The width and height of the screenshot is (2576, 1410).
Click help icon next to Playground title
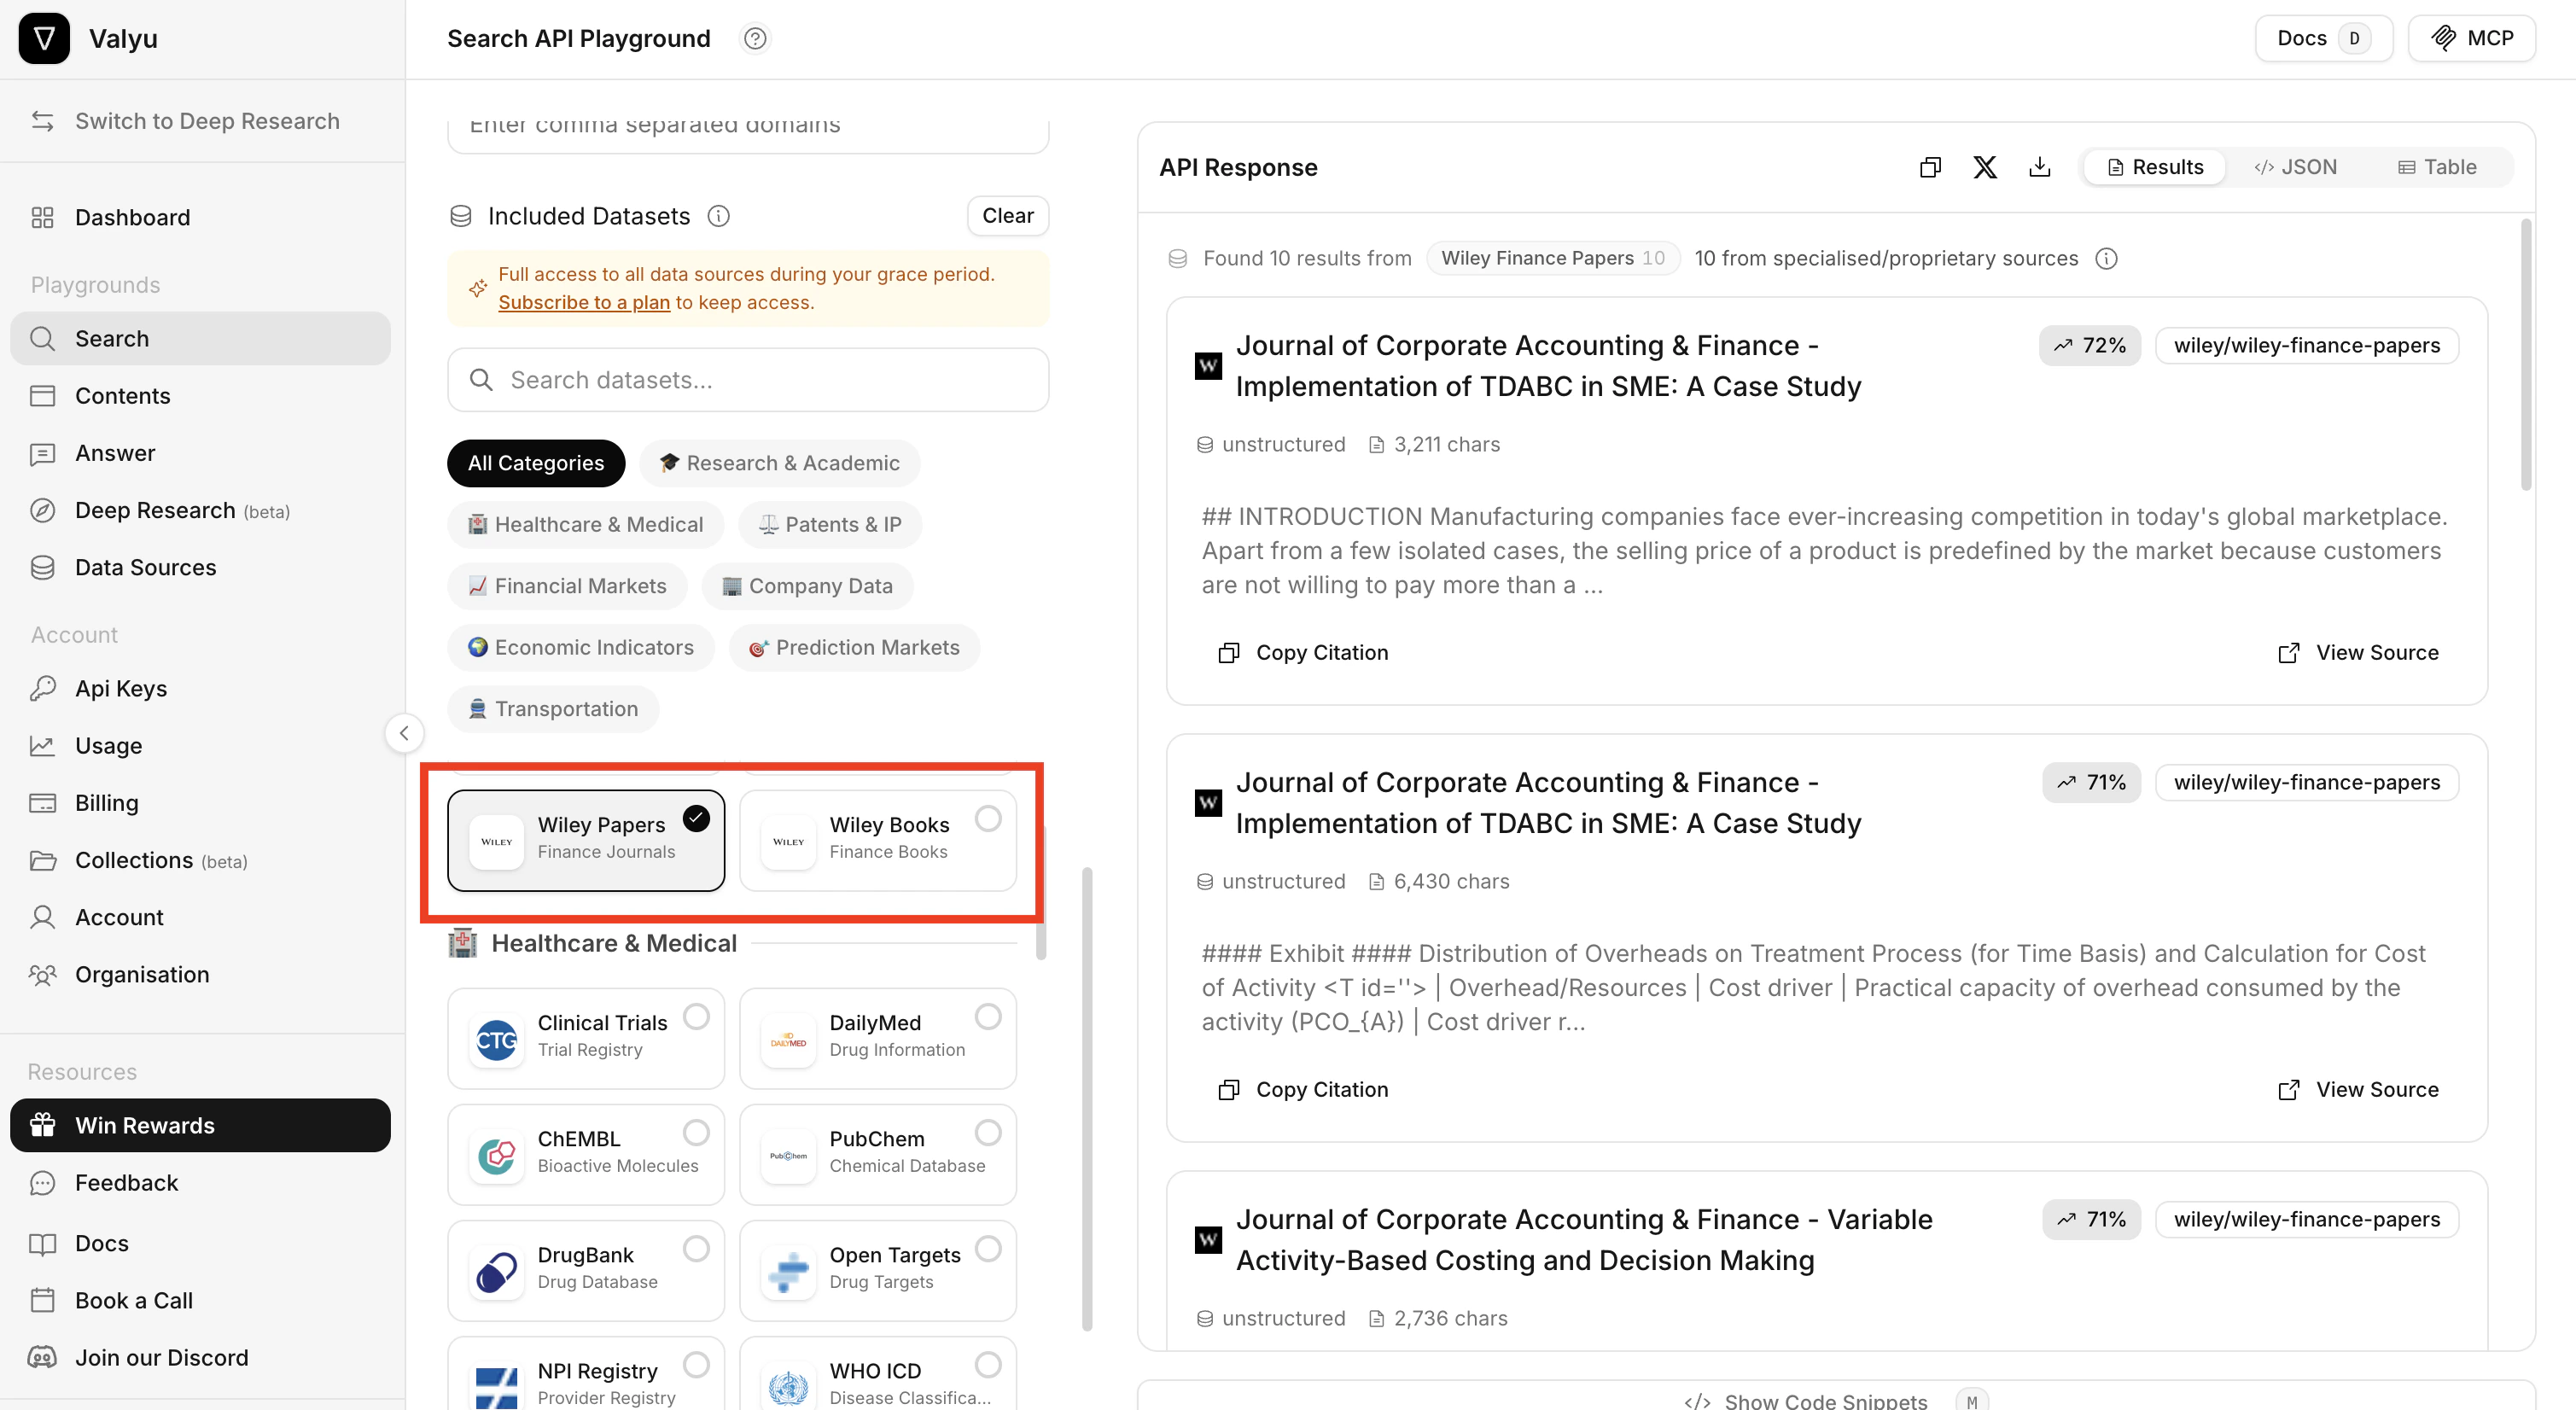tap(755, 38)
